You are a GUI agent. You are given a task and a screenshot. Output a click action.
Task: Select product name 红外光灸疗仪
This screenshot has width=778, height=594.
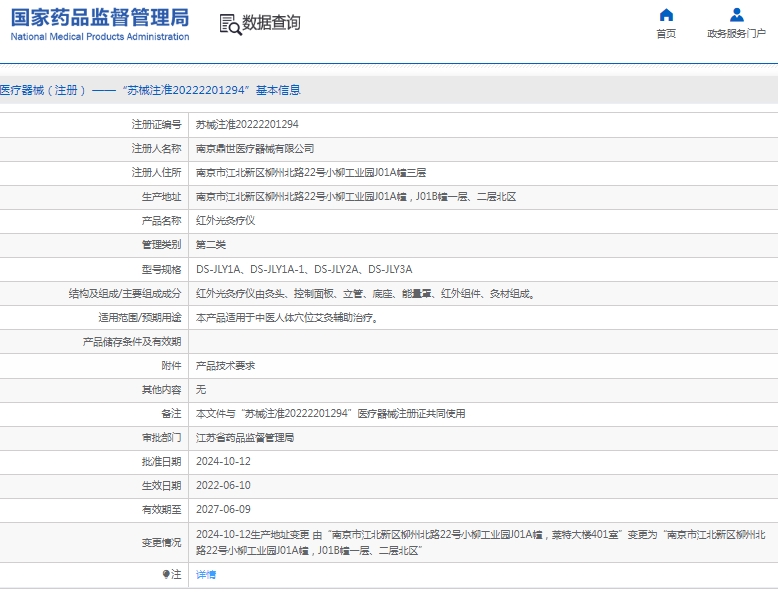tap(225, 221)
